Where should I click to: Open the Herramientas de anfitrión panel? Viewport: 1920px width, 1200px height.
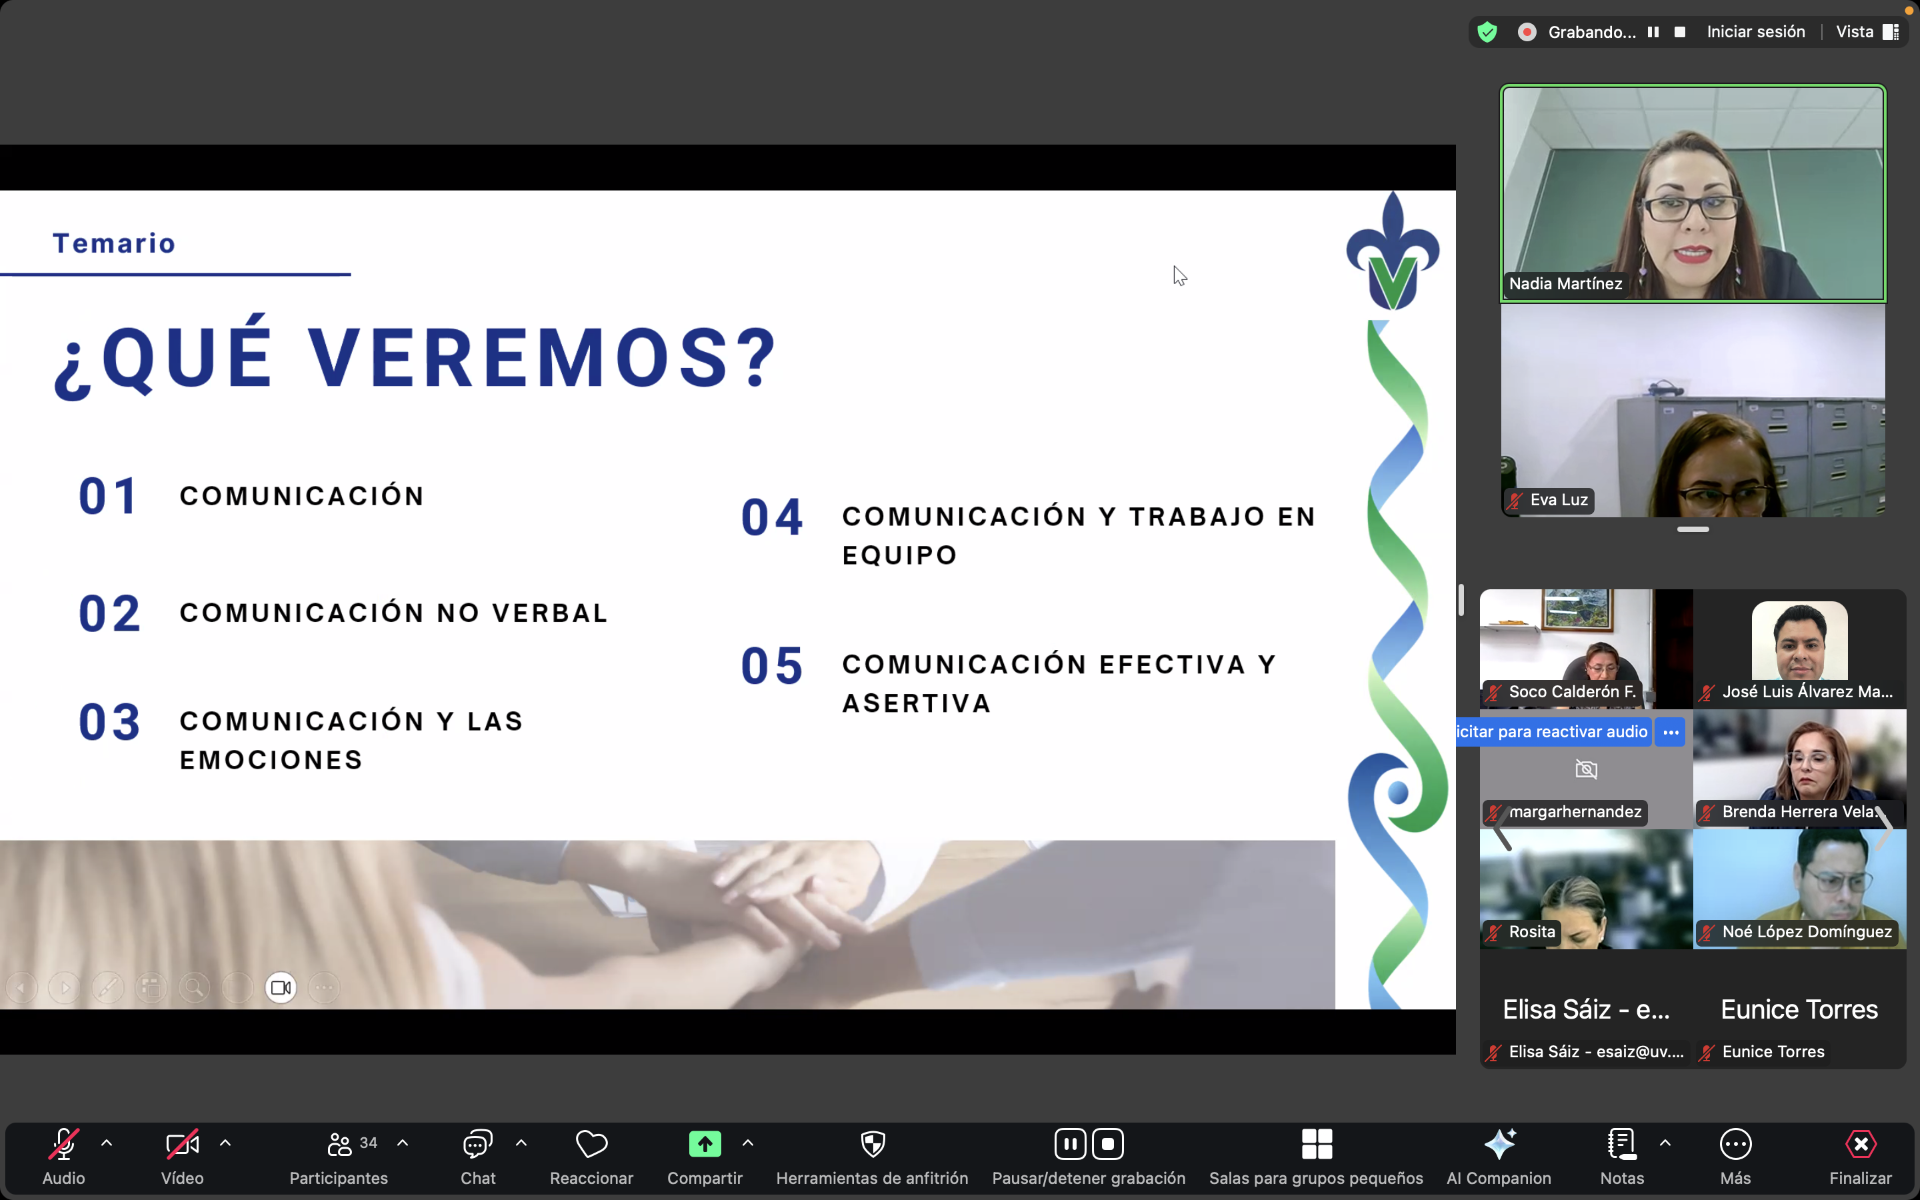pyautogui.click(x=871, y=1155)
